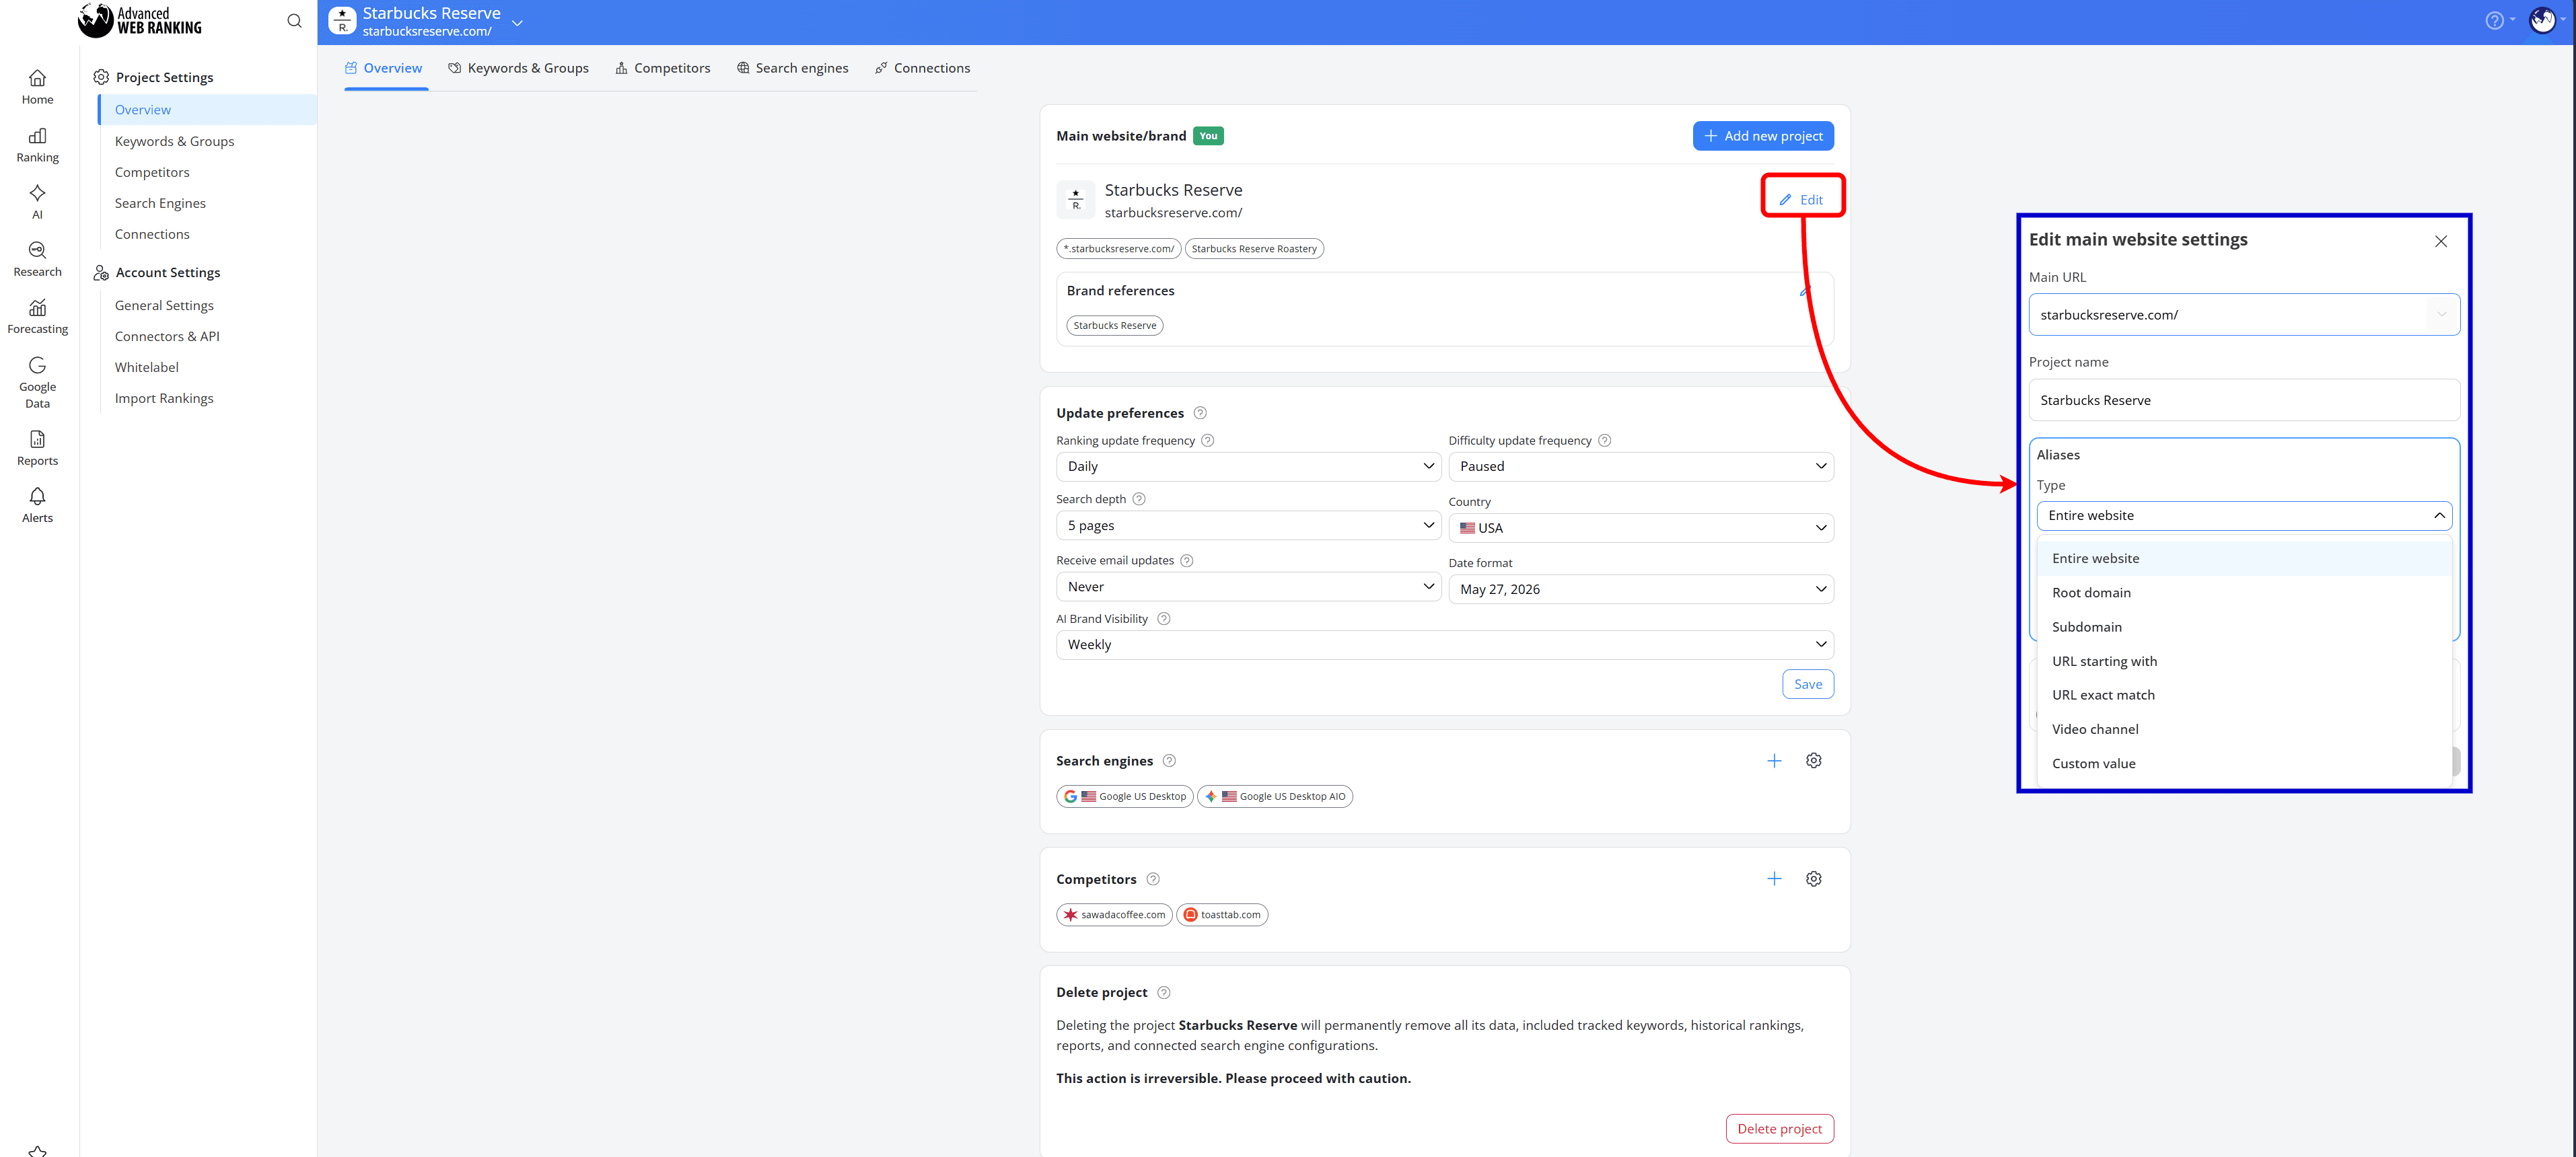Open the AI Brand Visibility Weekly dropdown
This screenshot has height=1157, width=2576.
(1444, 645)
